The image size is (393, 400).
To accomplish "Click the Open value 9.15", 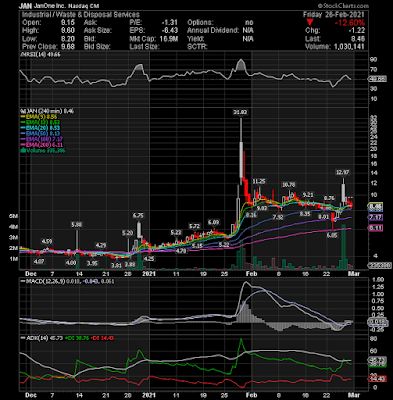I will point(68,23).
